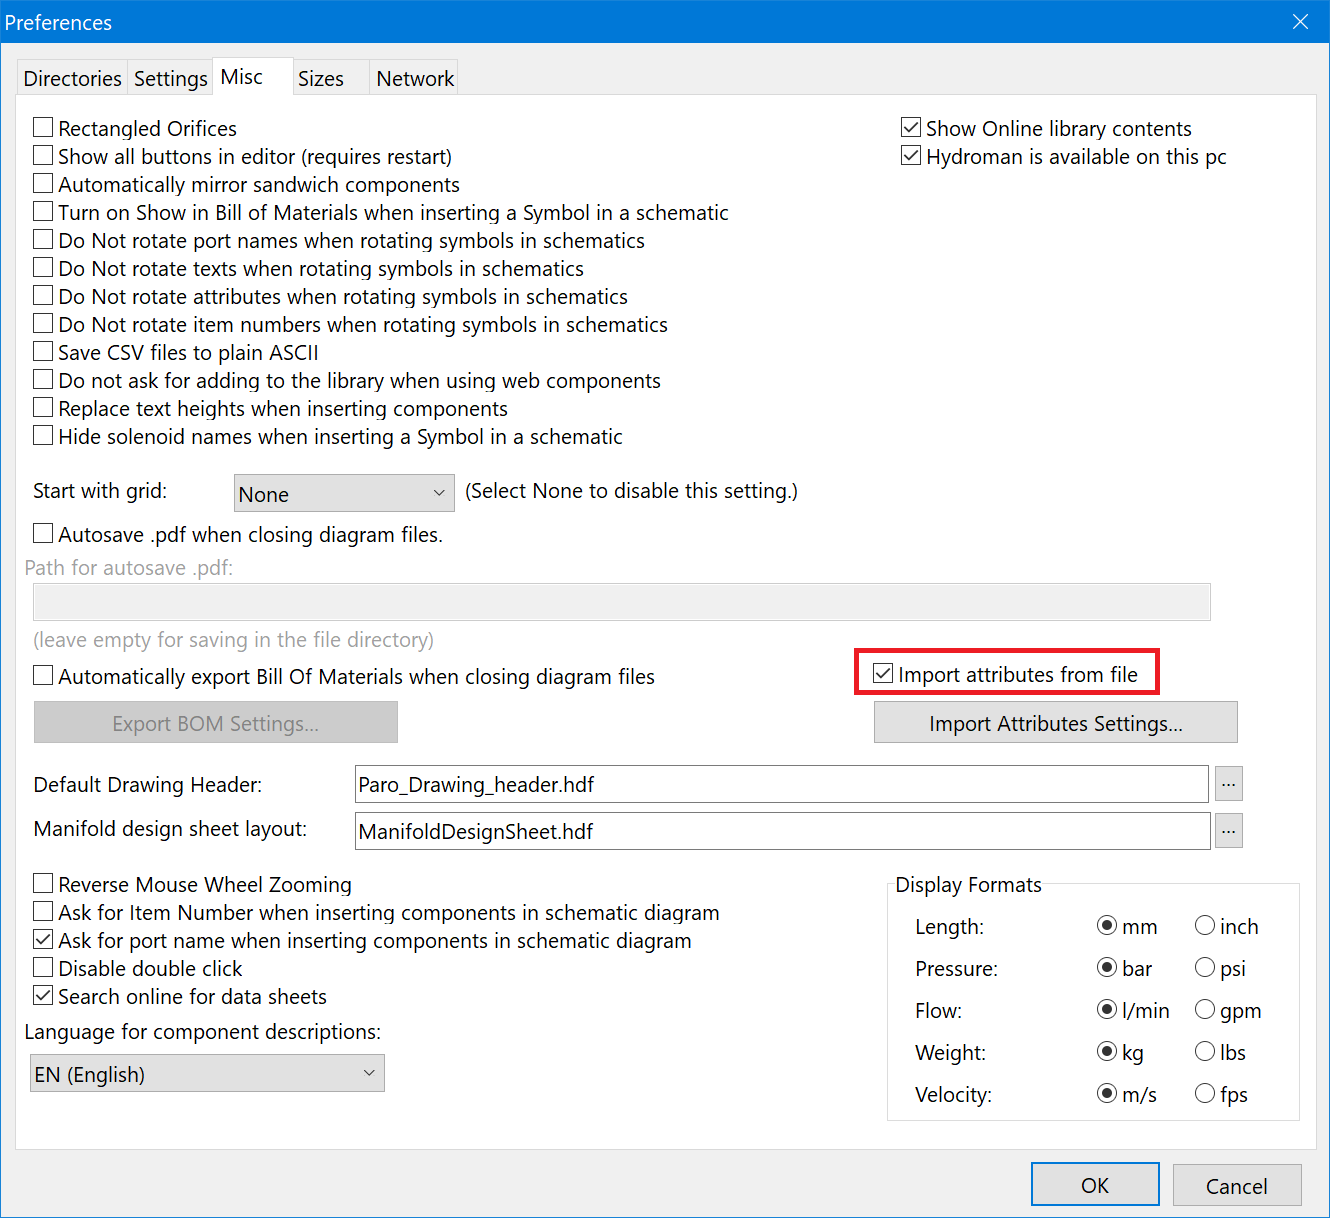1330x1218 pixels.
Task: Uncheck Import attributes from file
Action: point(882,673)
